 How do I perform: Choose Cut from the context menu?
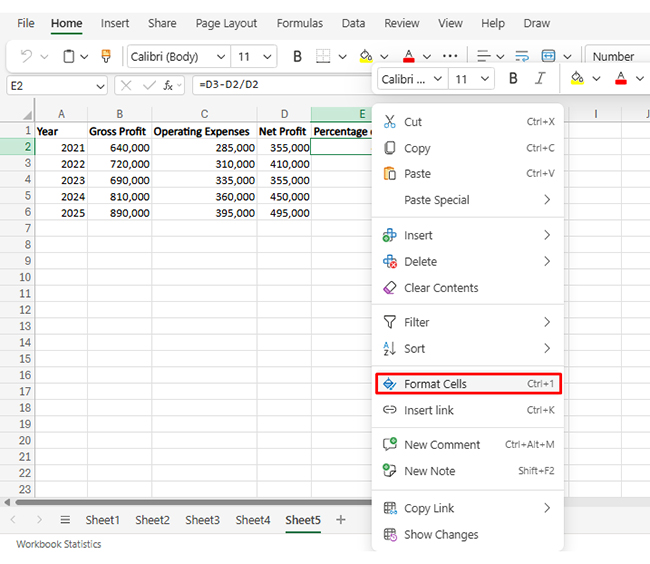click(469, 122)
